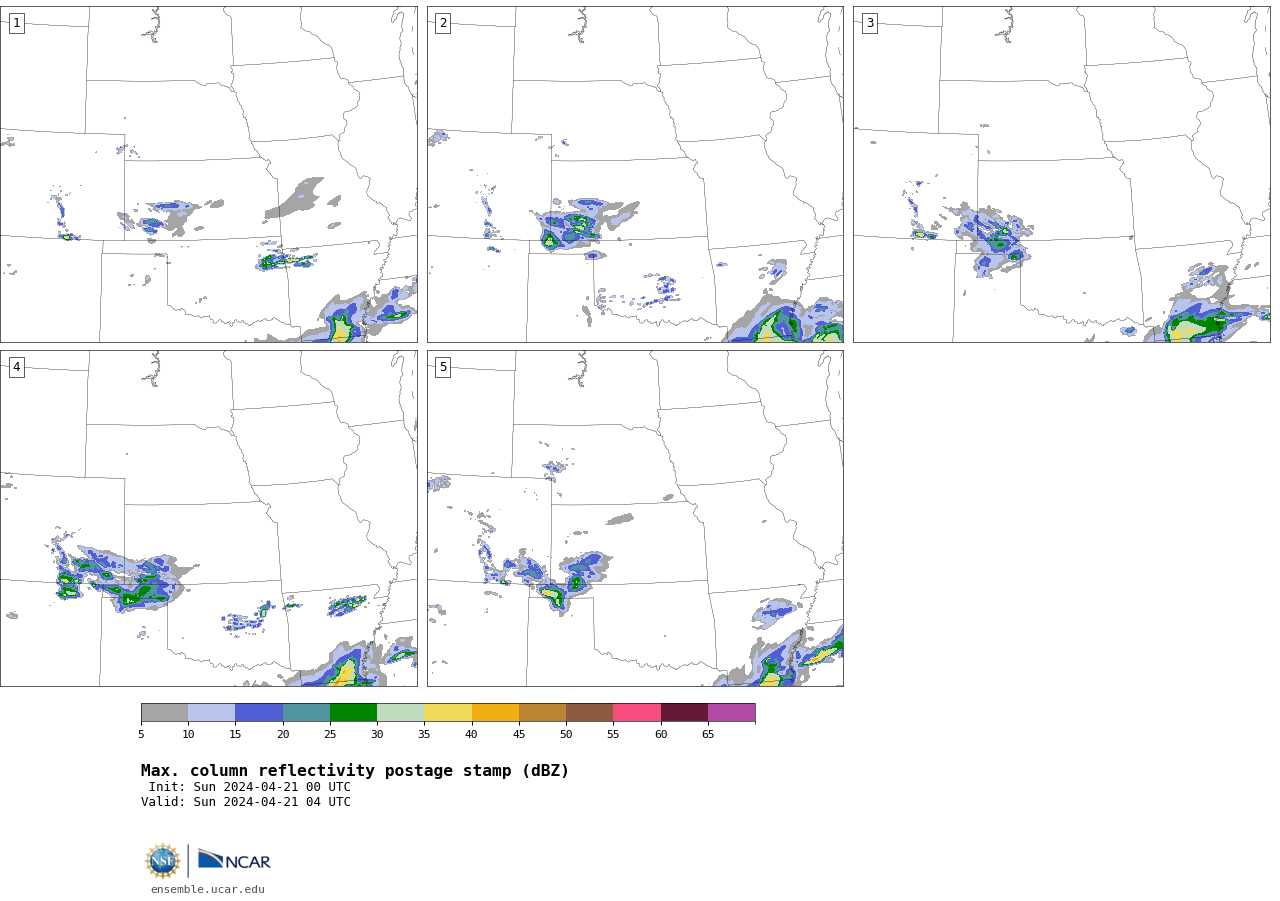Select the blue 15-20 dBZ swatch
Screen dimensions: 1280x901
coord(259,712)
